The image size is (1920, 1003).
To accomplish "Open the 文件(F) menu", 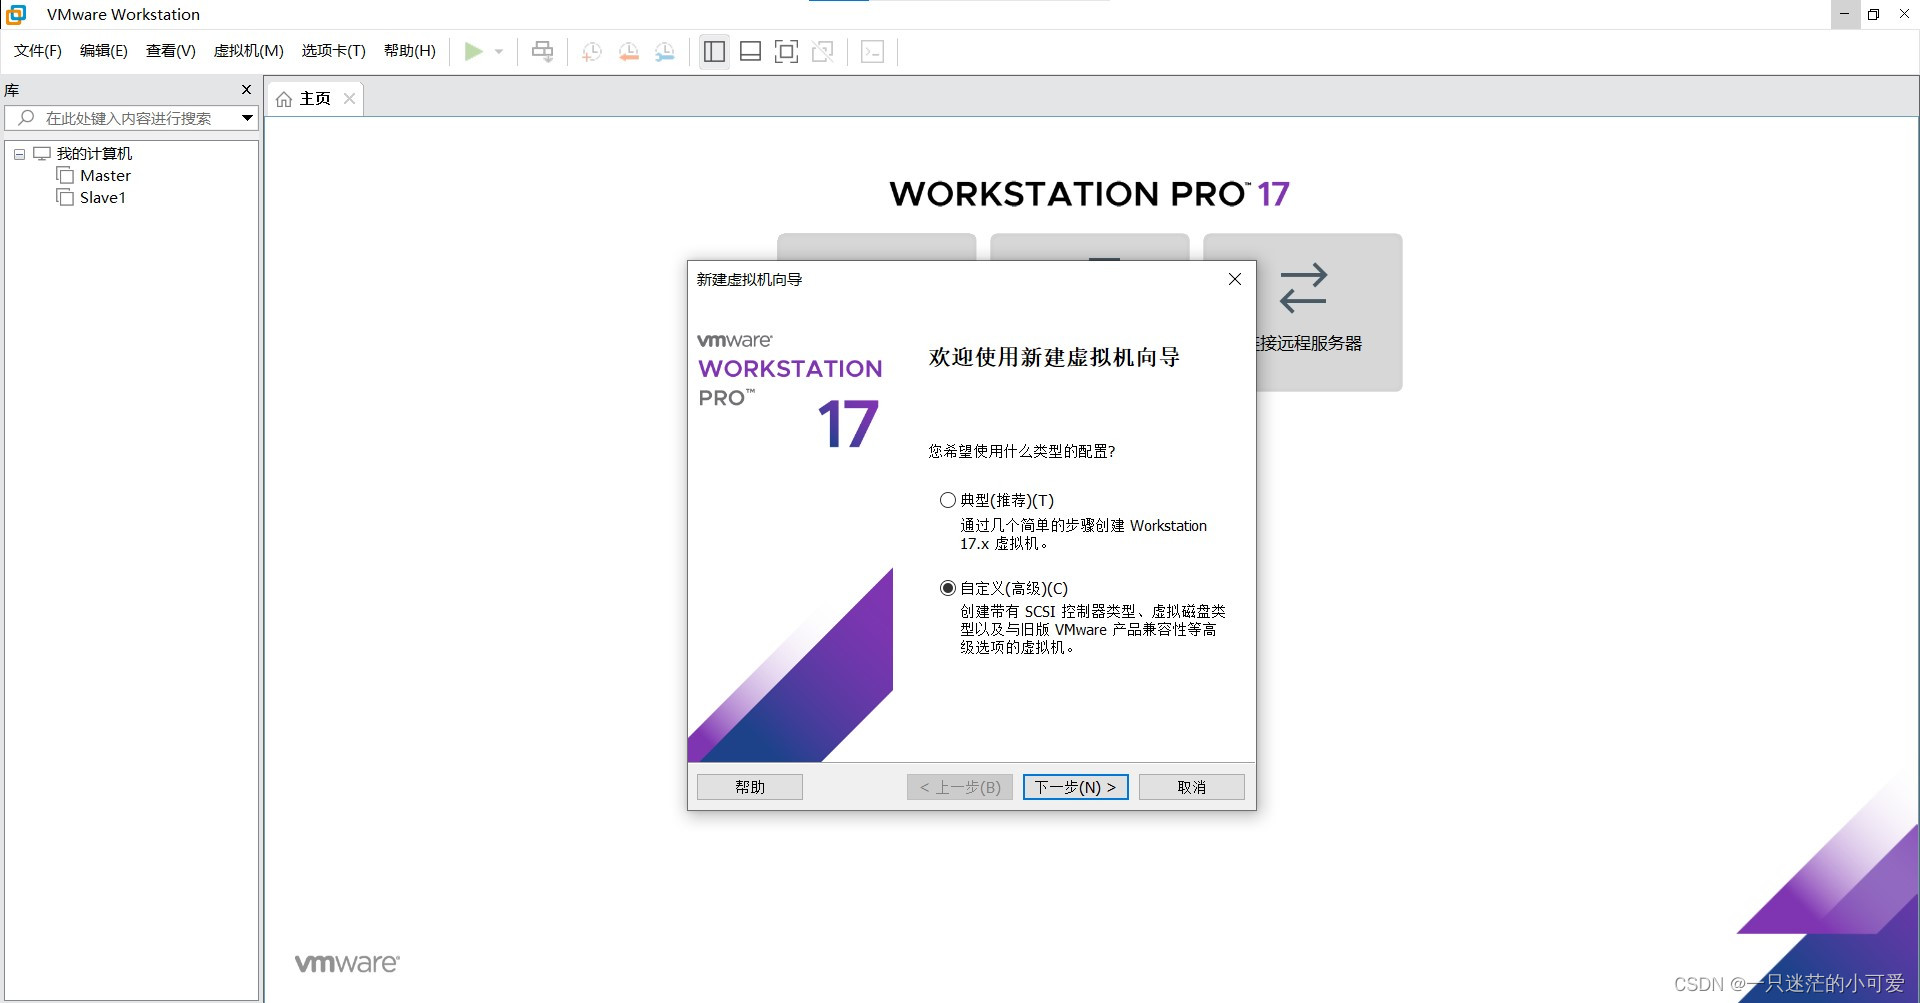I will (x=38, y=51).
